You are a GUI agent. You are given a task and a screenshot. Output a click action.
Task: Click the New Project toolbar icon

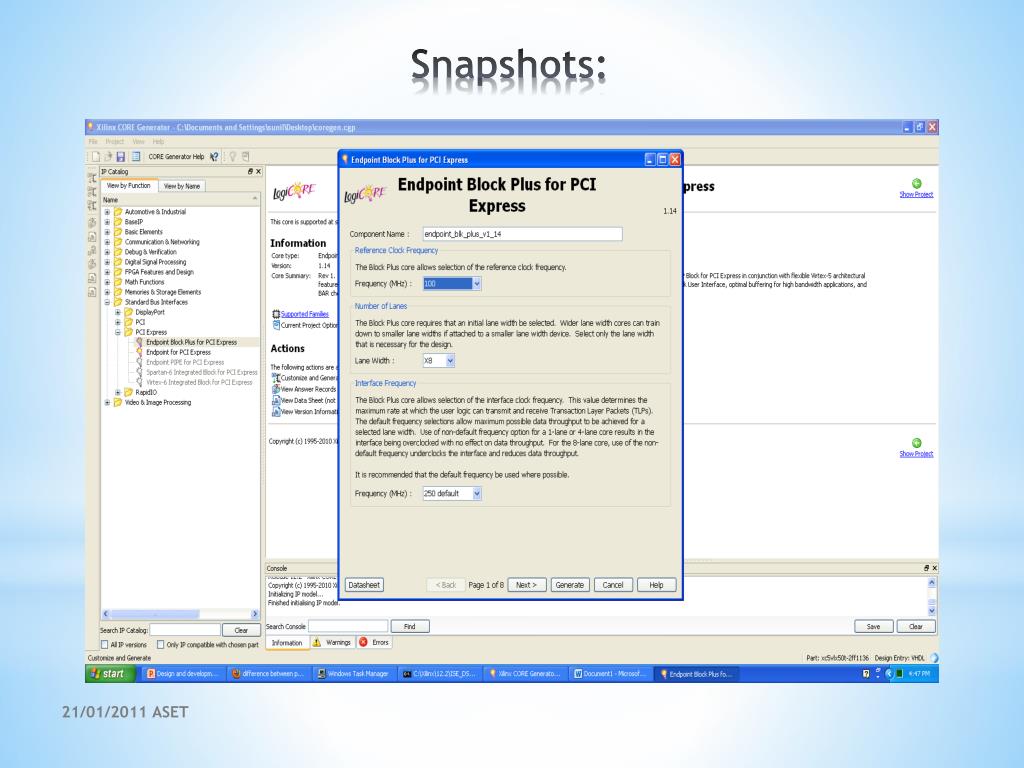click(x=95, y=157)
